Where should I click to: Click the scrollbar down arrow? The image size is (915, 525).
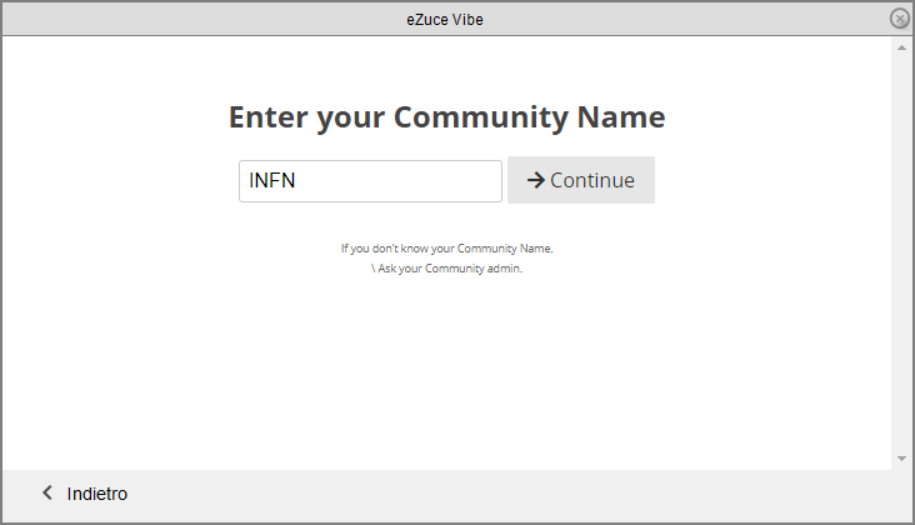pyautogui.click(x=902, y=458)
